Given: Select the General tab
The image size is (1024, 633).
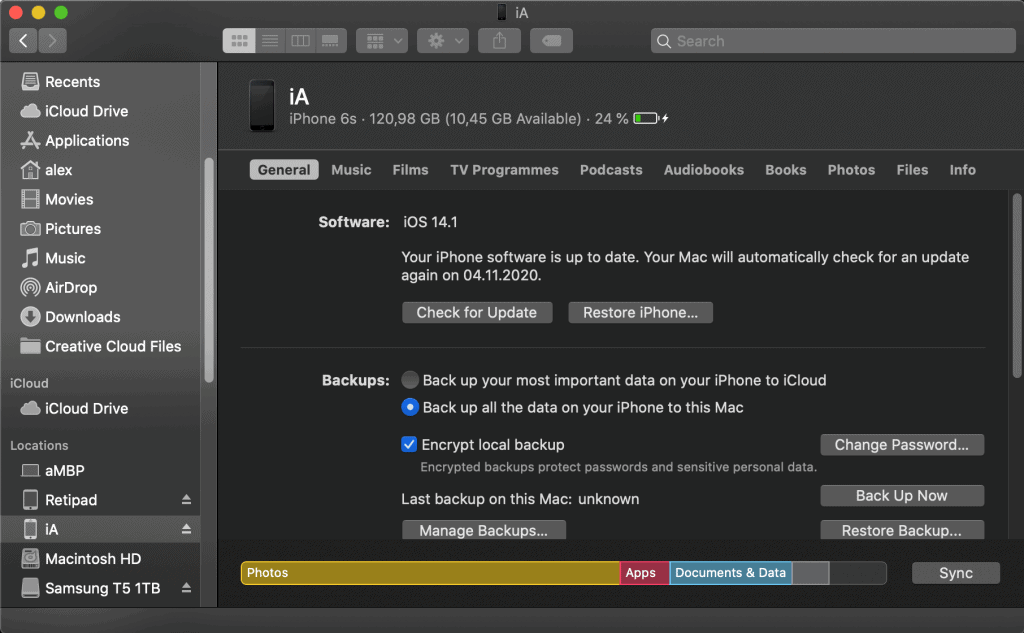Looking at the screenshot, I should 284,170.
